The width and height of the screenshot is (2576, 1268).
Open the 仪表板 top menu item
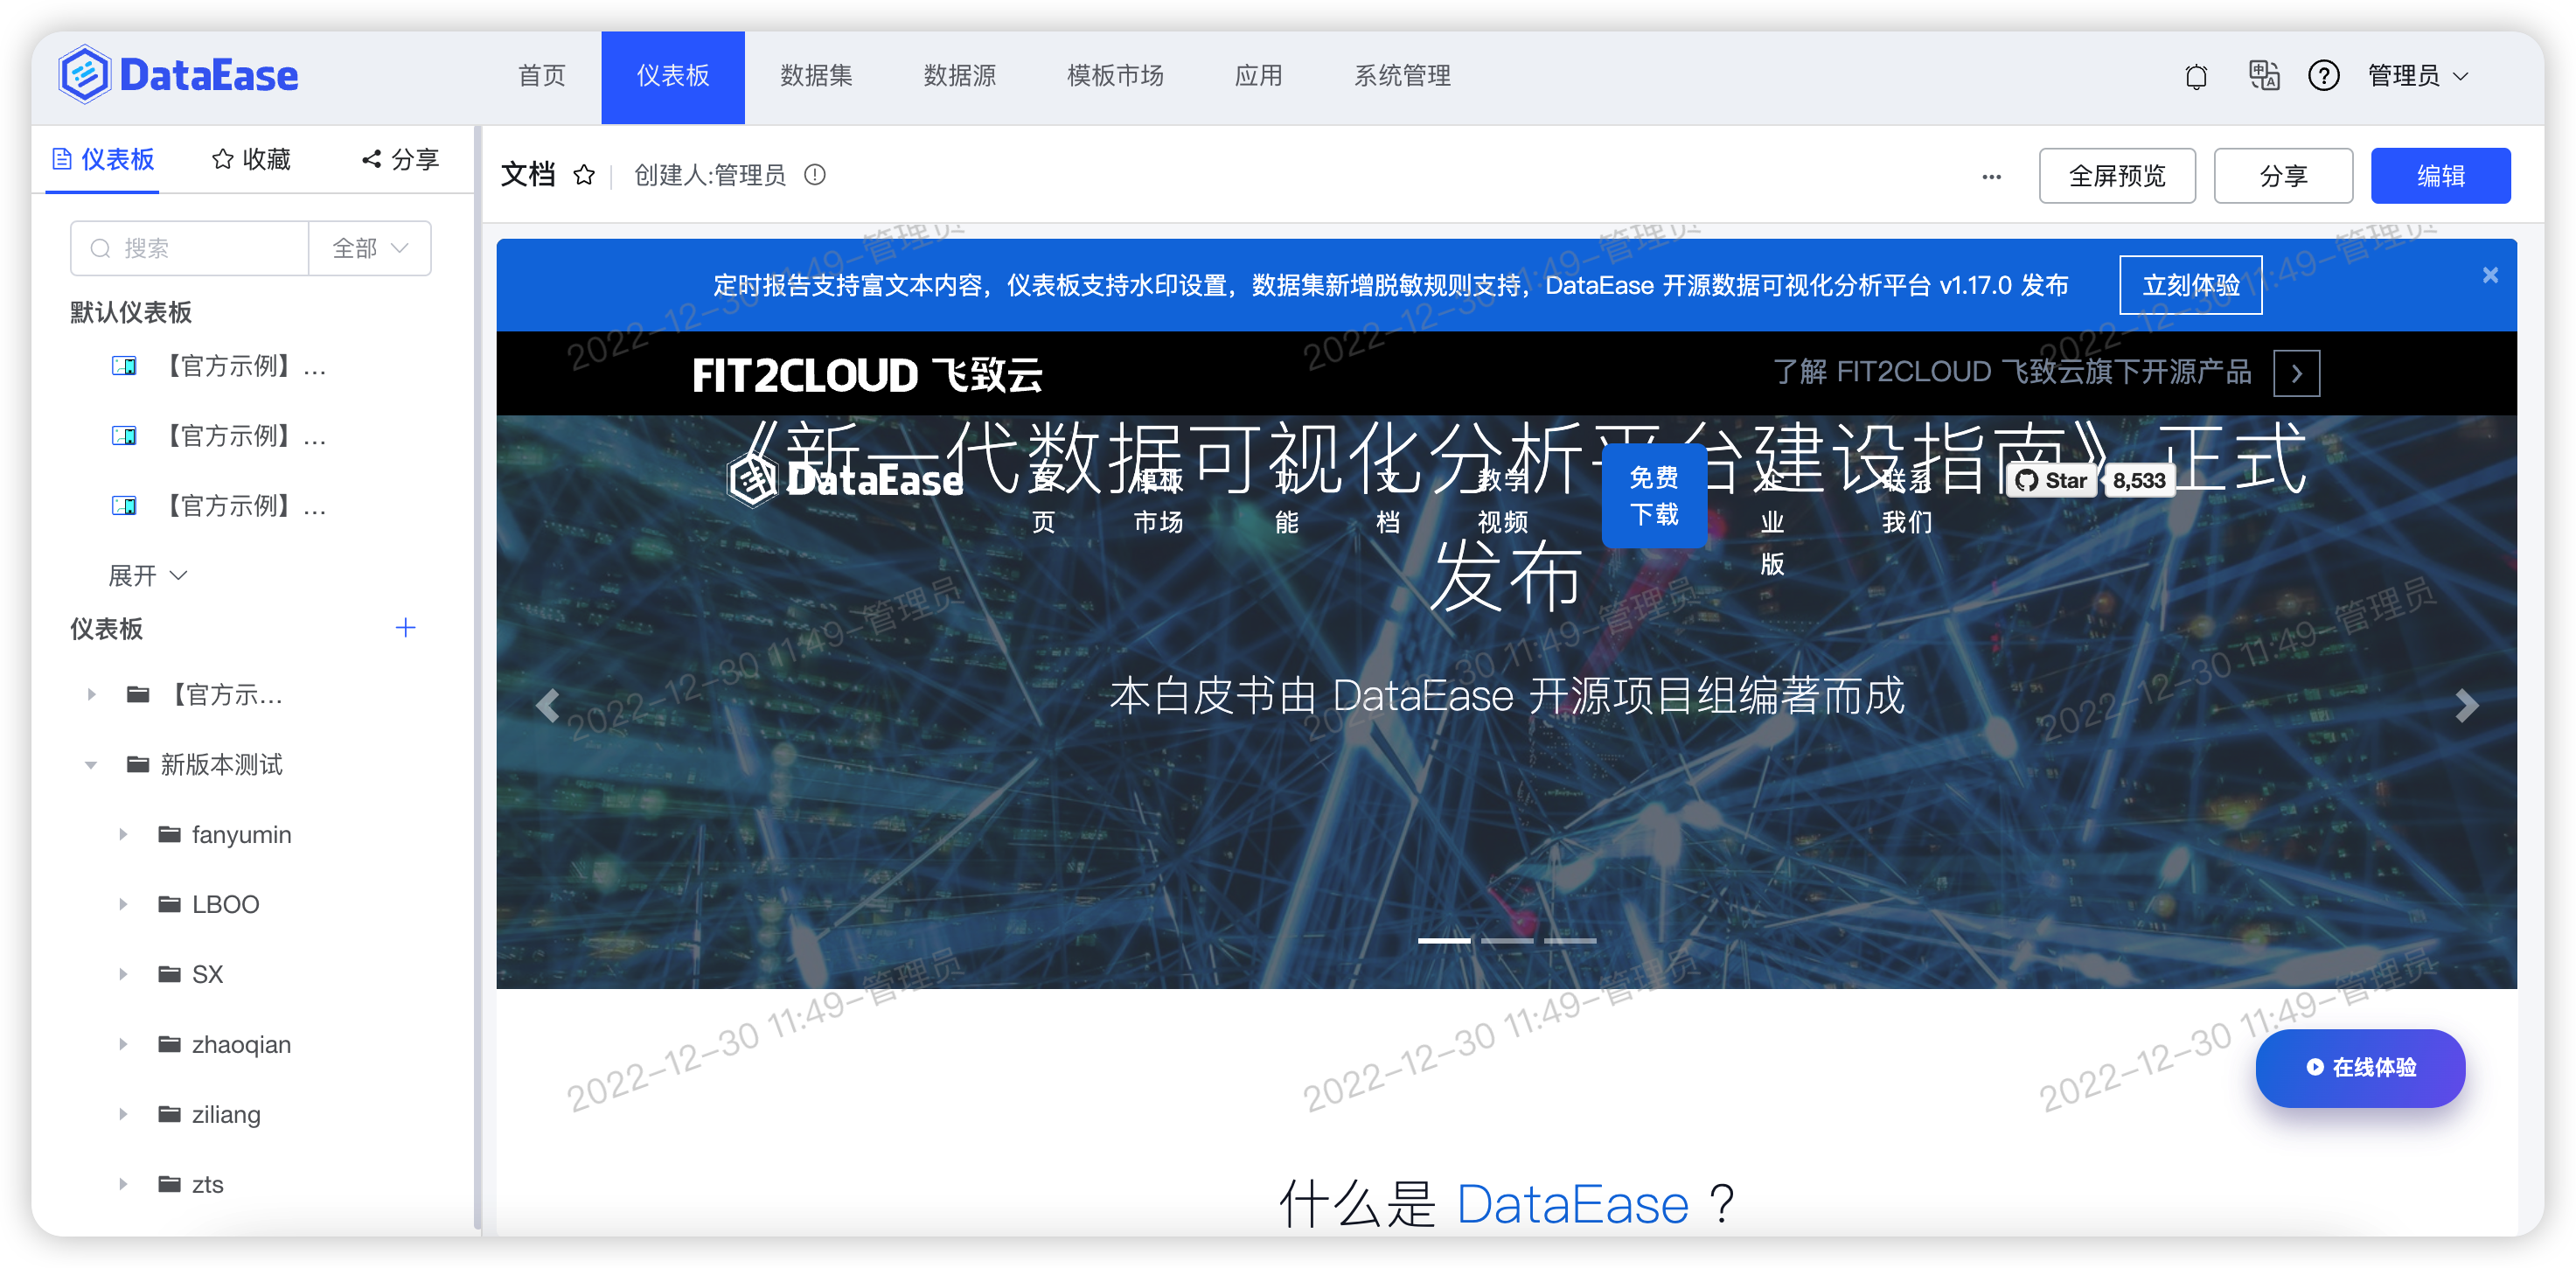[x=673, y=76]
